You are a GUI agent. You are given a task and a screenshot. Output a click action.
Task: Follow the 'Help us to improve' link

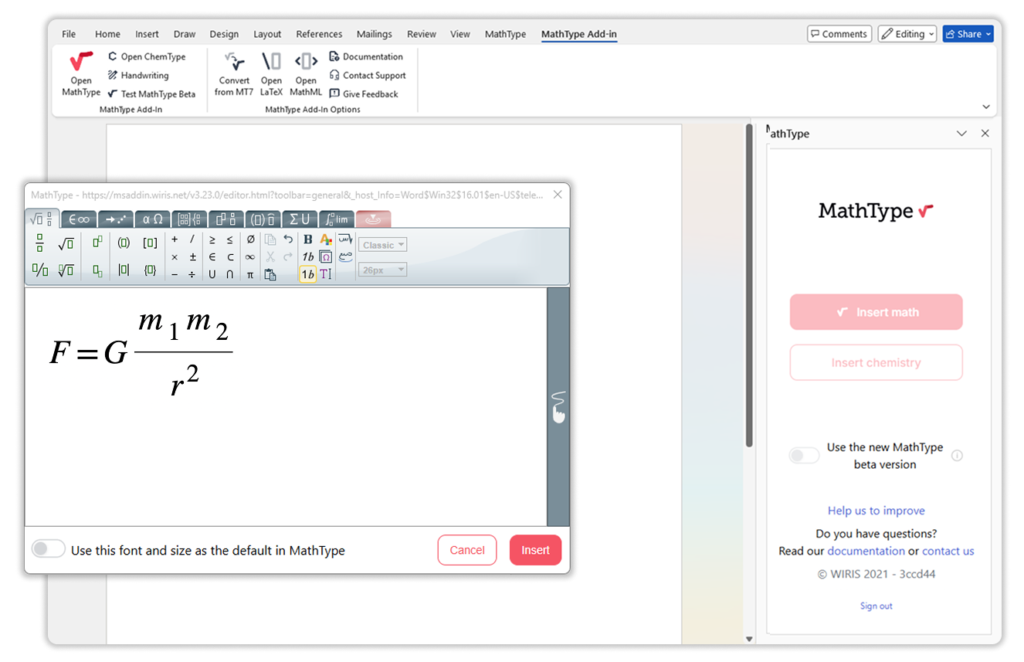tap(876, 511)
